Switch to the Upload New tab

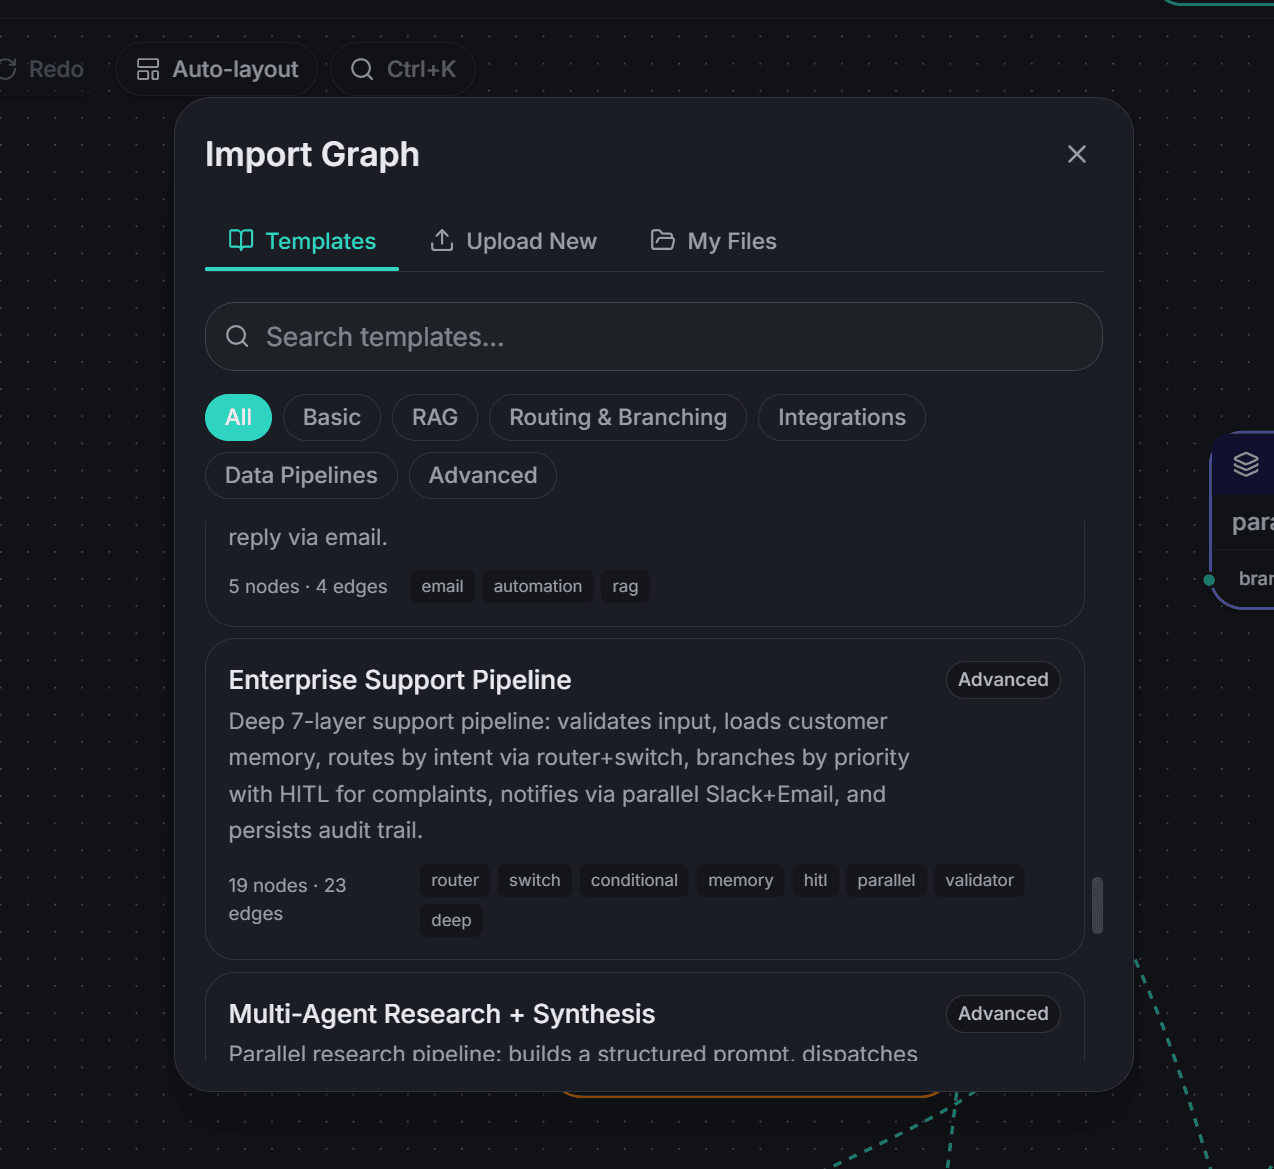[513, 240]
